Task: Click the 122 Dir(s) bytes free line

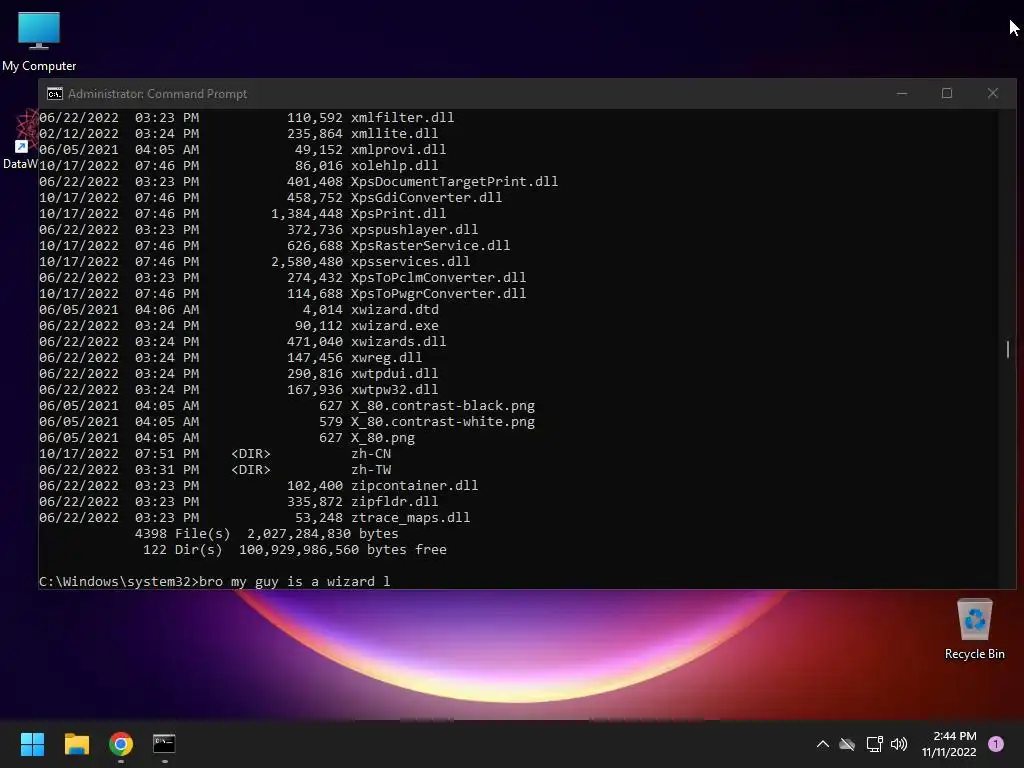Action: [295, 549]
